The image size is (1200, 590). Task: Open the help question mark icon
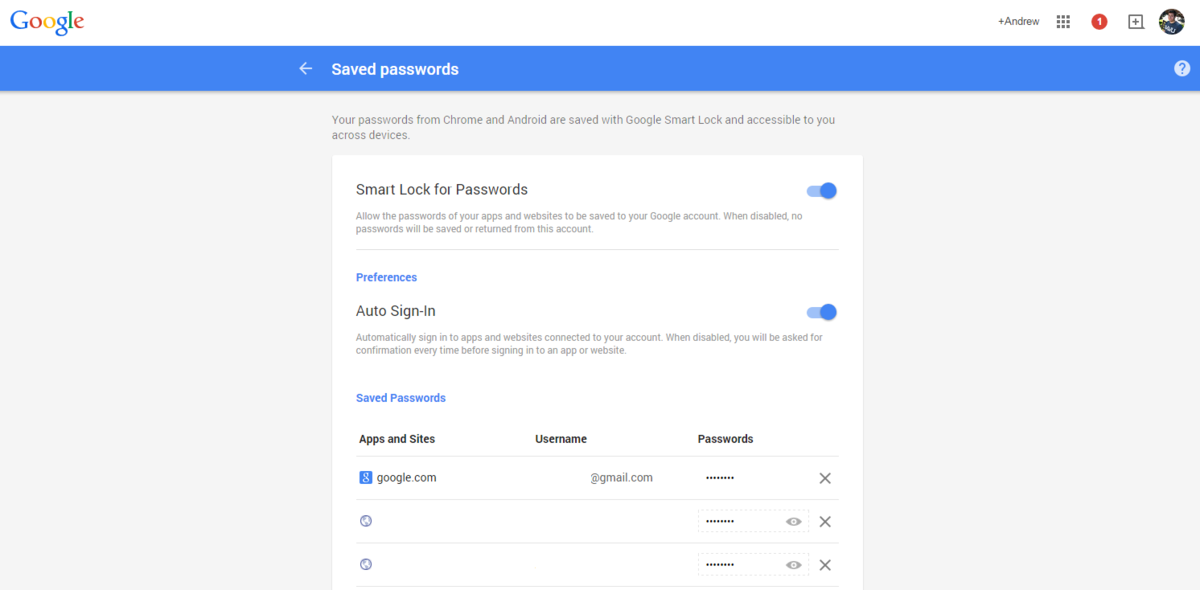pos(1182,69)
